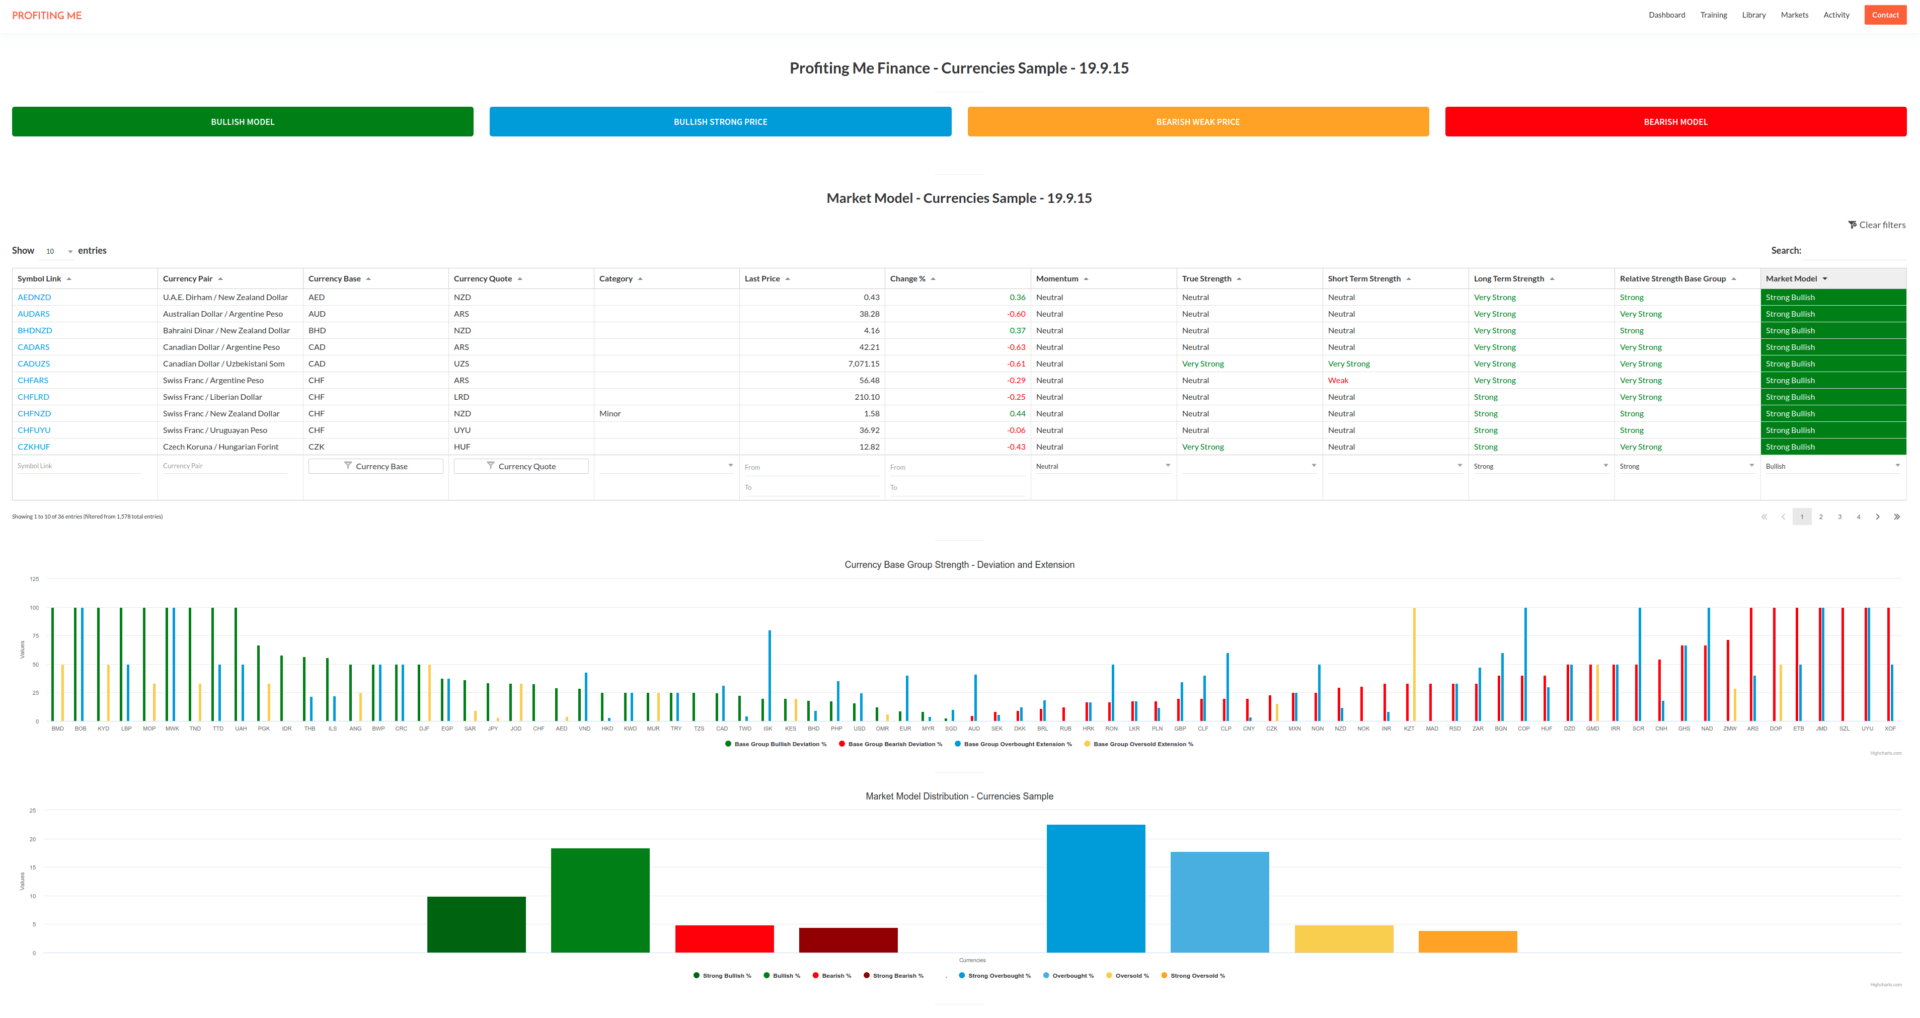
Task: Sort by Market Model column arrow
Action: pyautogui.click(x=1825, y=279)
